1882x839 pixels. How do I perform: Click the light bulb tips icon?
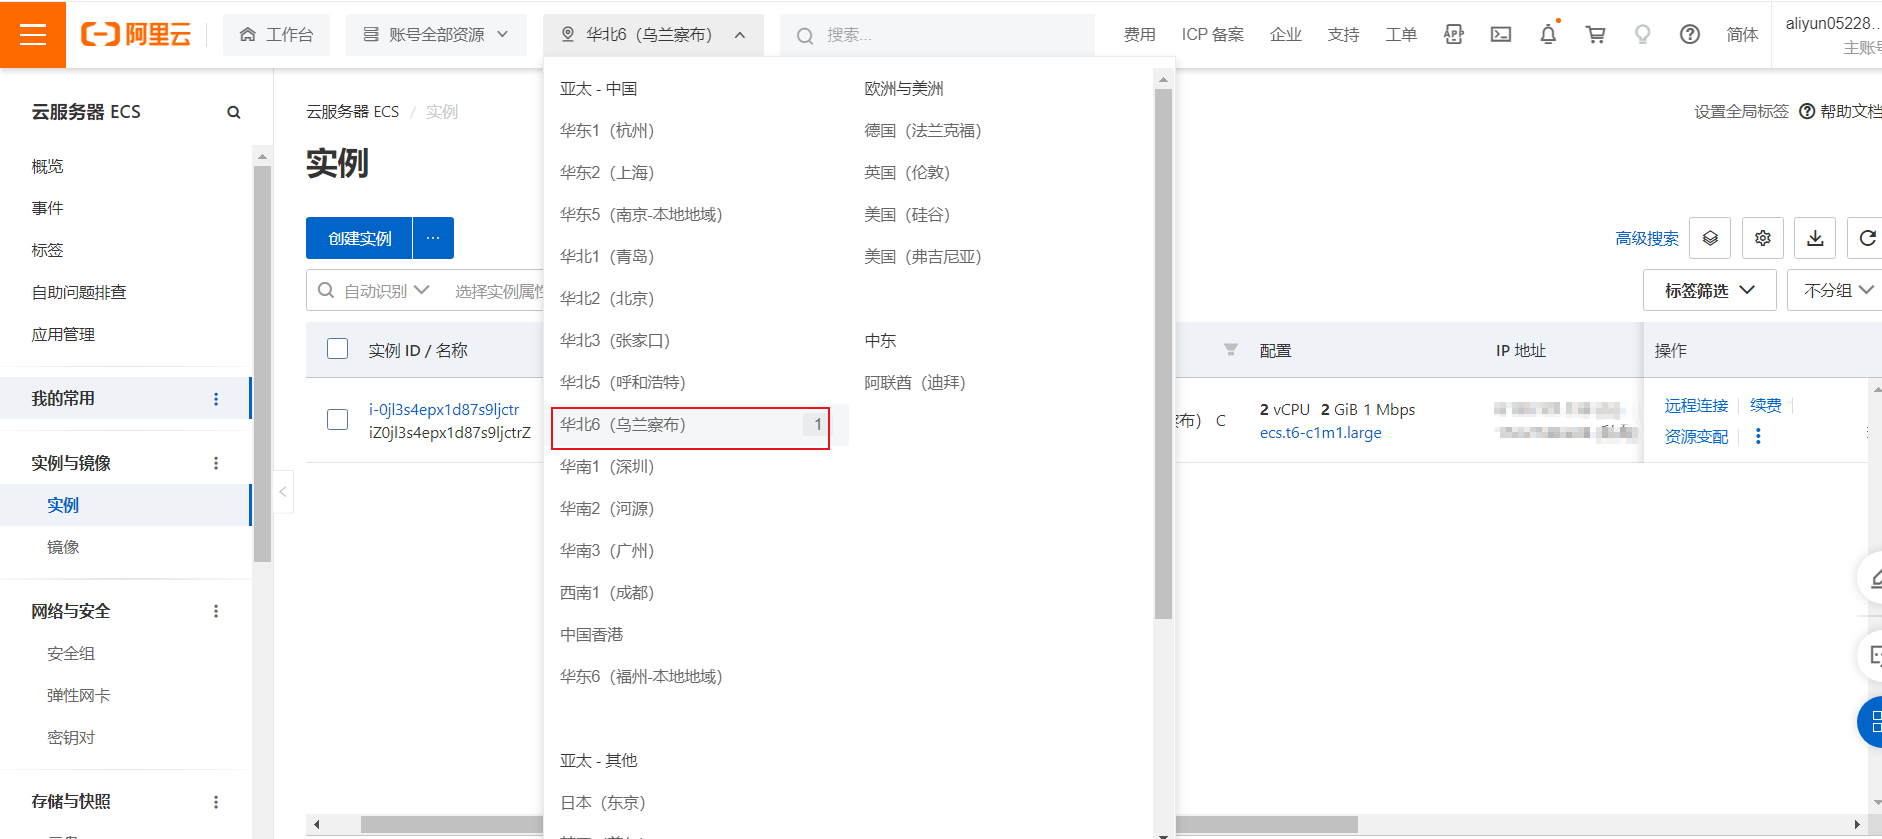tap(1642, 35)
